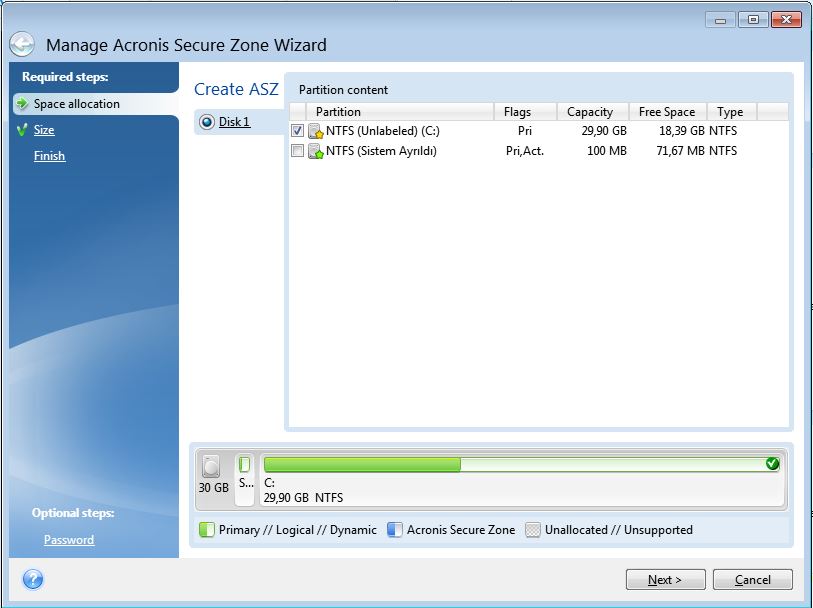Click the Next > button
Image resolution: width=813 pixels, height=608 pixels.
point(665,579)
